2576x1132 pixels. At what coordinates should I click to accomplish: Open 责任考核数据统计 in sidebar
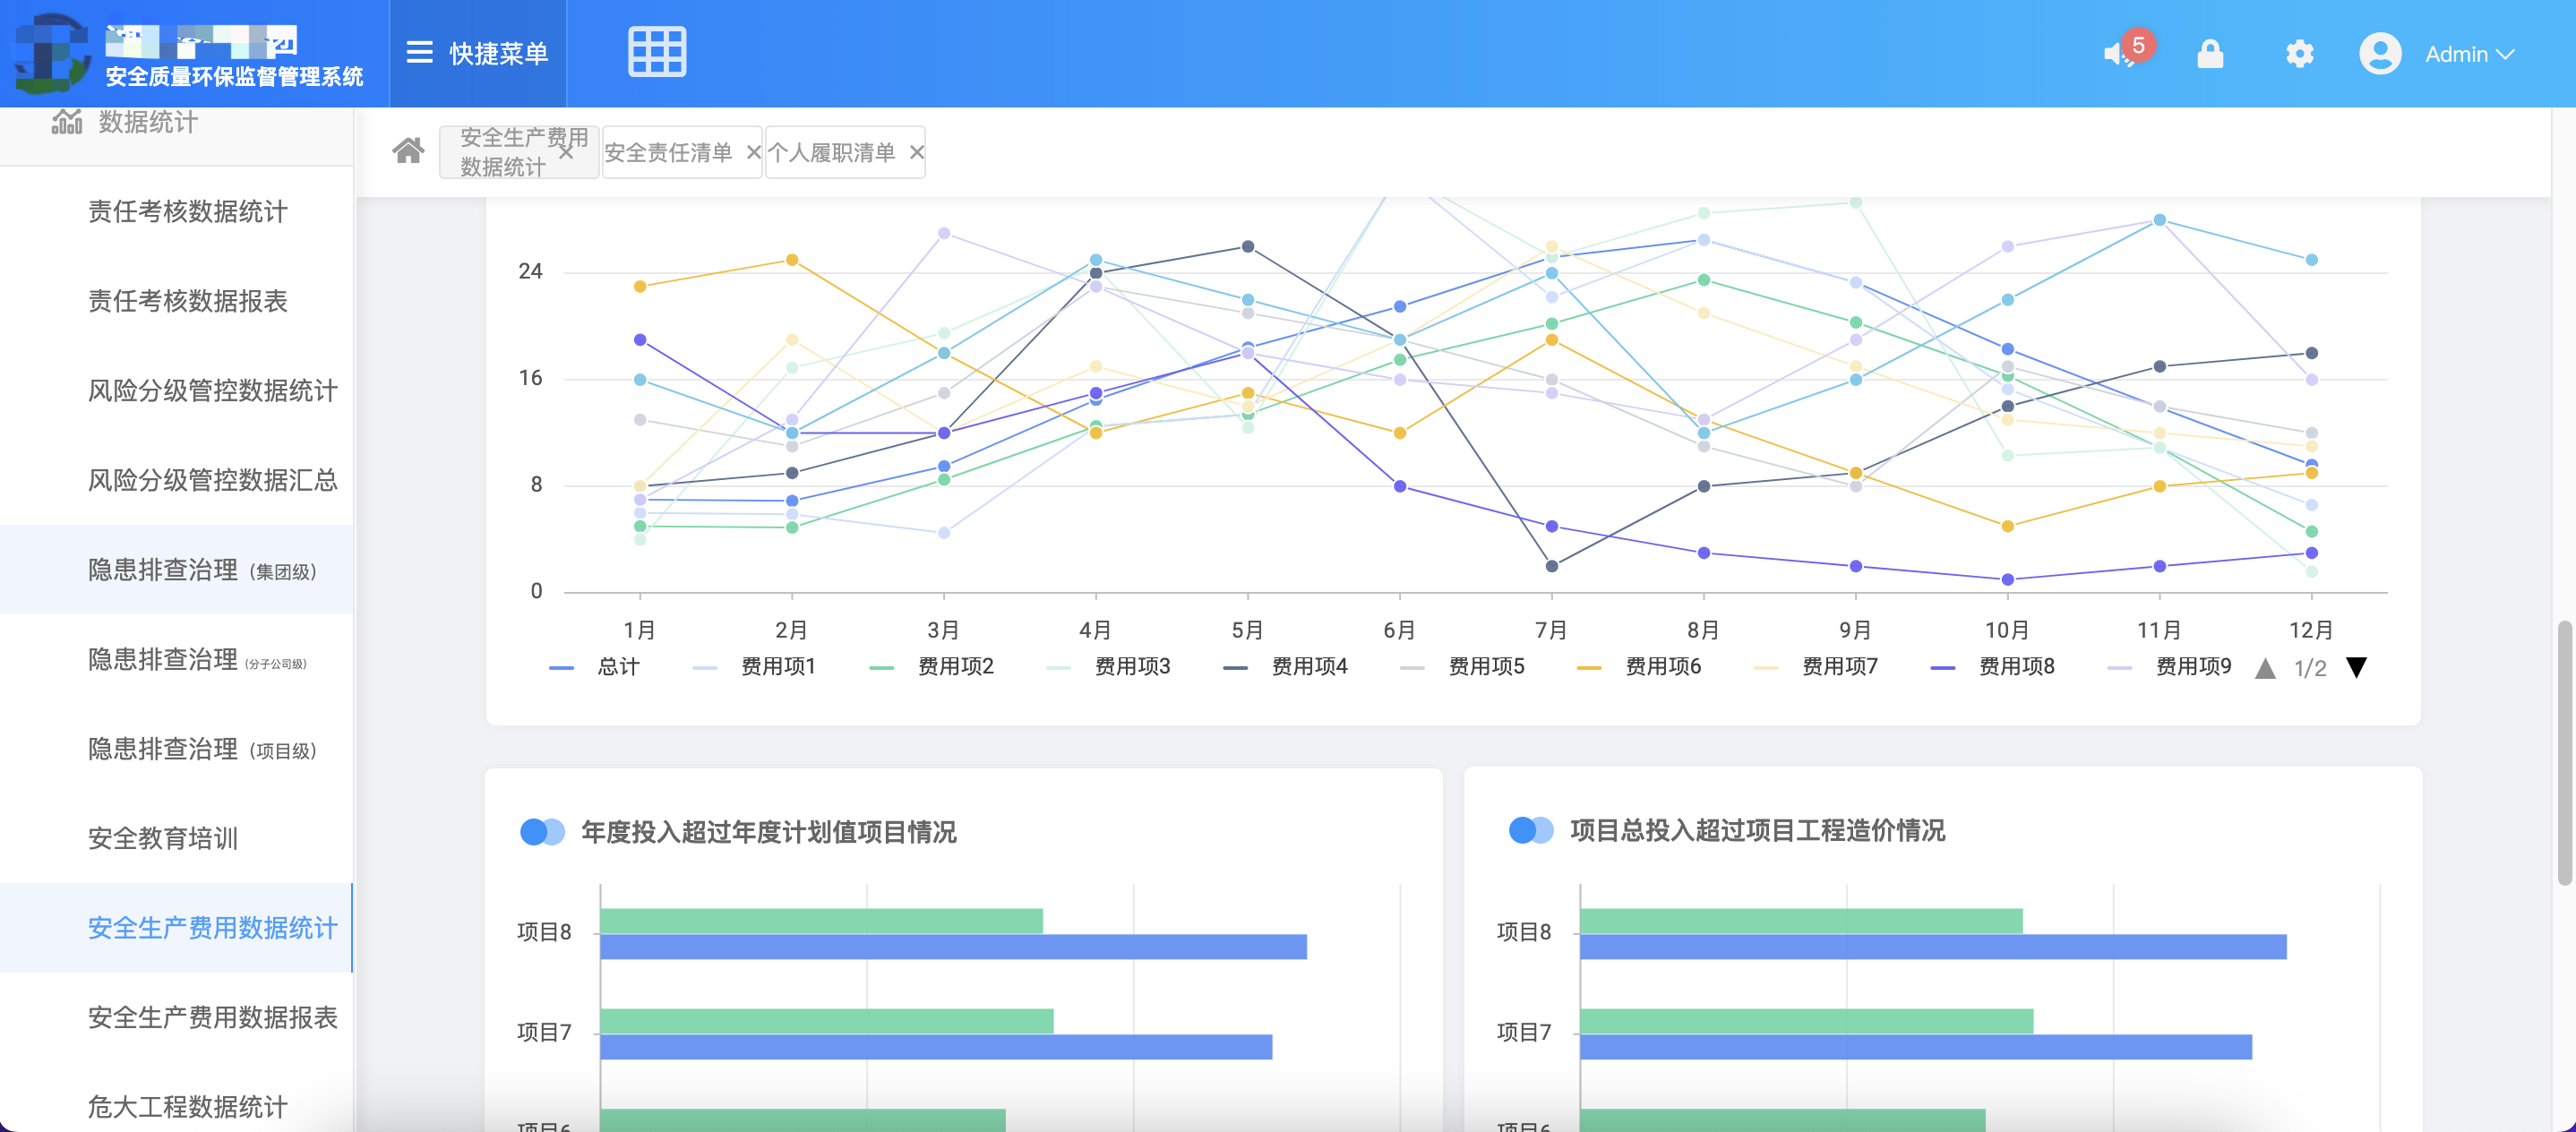(187, 212)
